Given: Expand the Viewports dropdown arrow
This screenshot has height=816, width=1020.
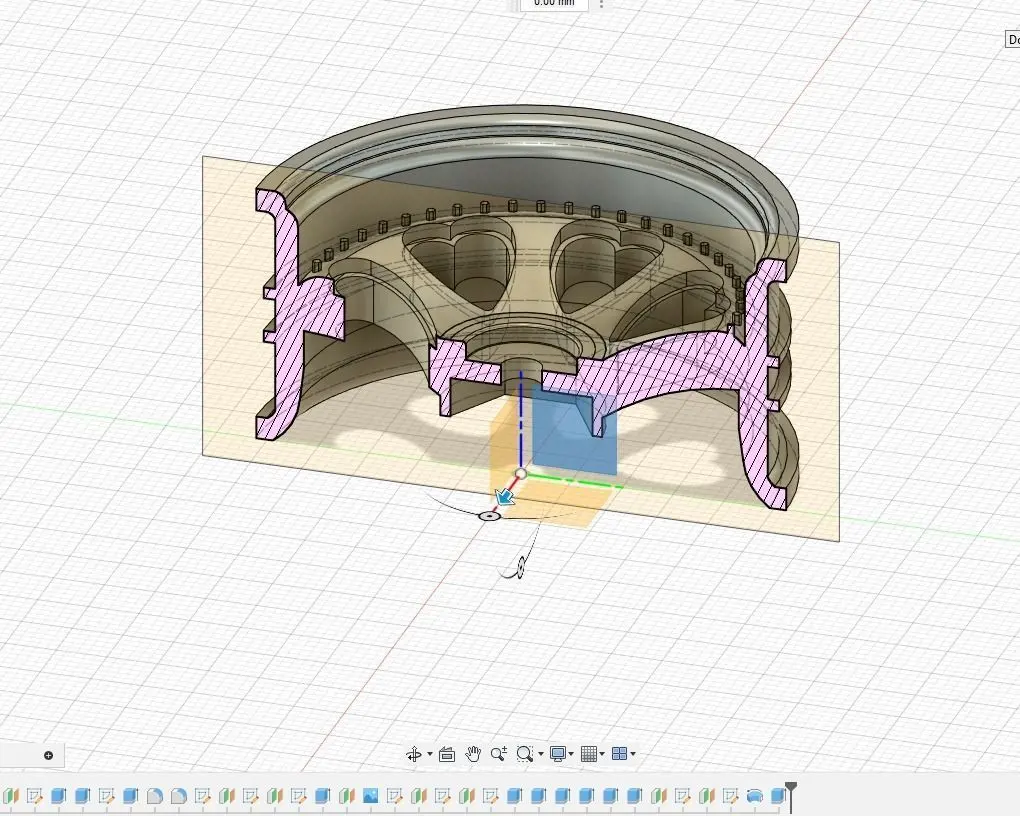Looking at the screenshot, I should [x=633, y=754].
